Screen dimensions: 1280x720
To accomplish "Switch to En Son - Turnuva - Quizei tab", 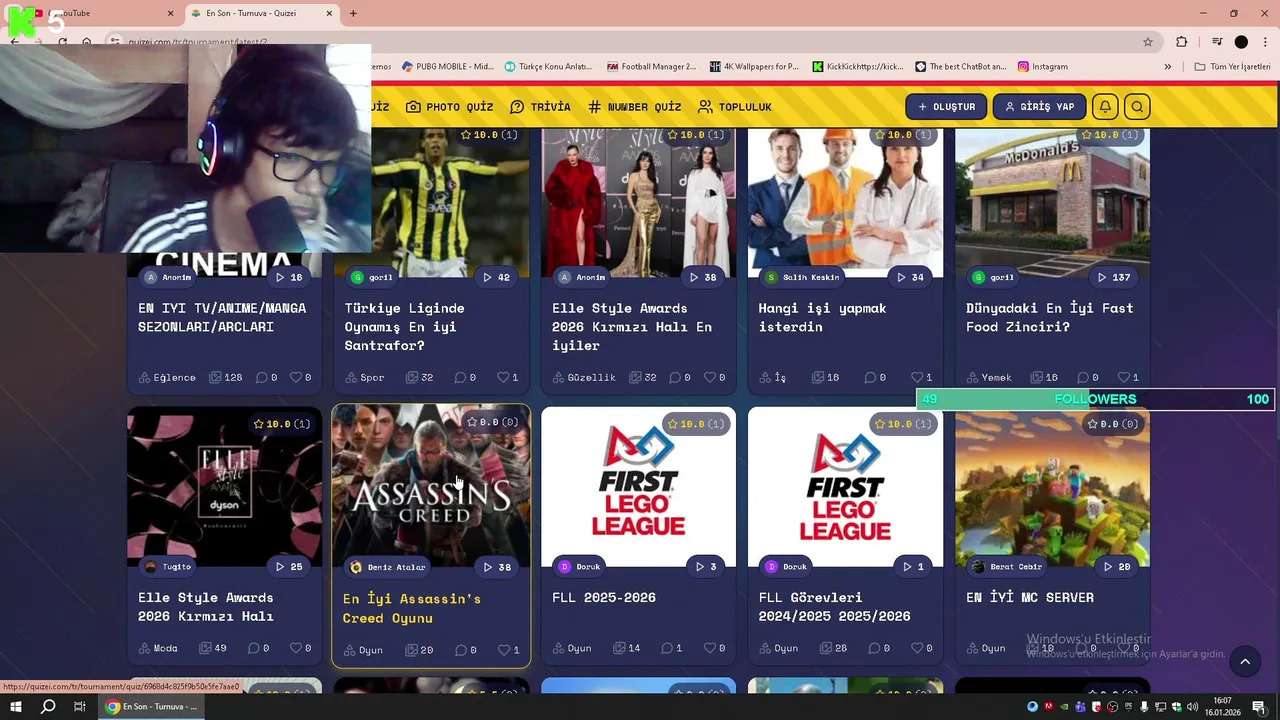I will coord(262,13).
